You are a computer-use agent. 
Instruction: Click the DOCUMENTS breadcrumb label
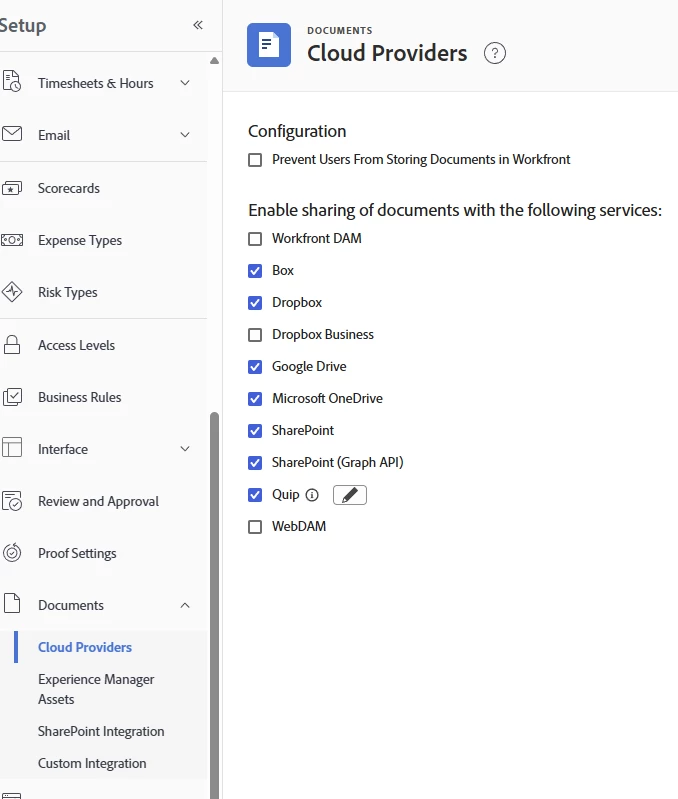tap(340, 31)
